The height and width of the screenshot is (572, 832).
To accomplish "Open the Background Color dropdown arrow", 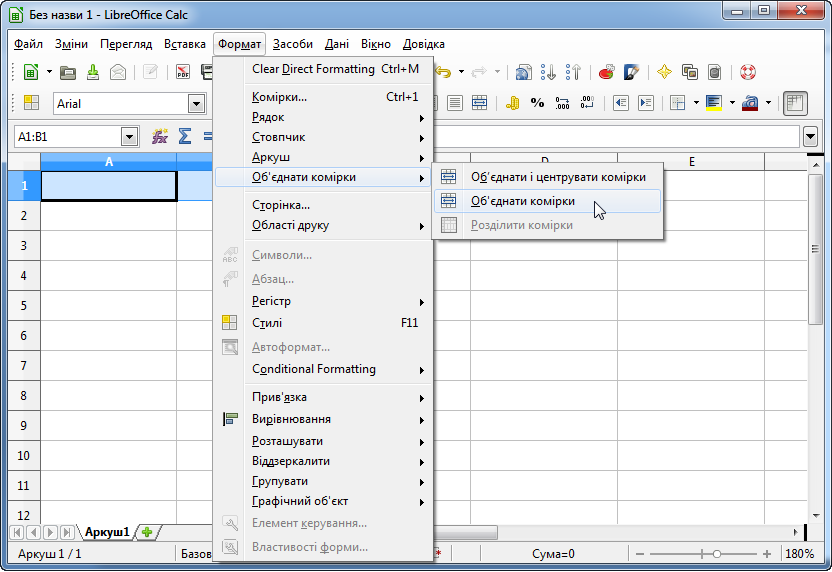I will click(732, 103).
